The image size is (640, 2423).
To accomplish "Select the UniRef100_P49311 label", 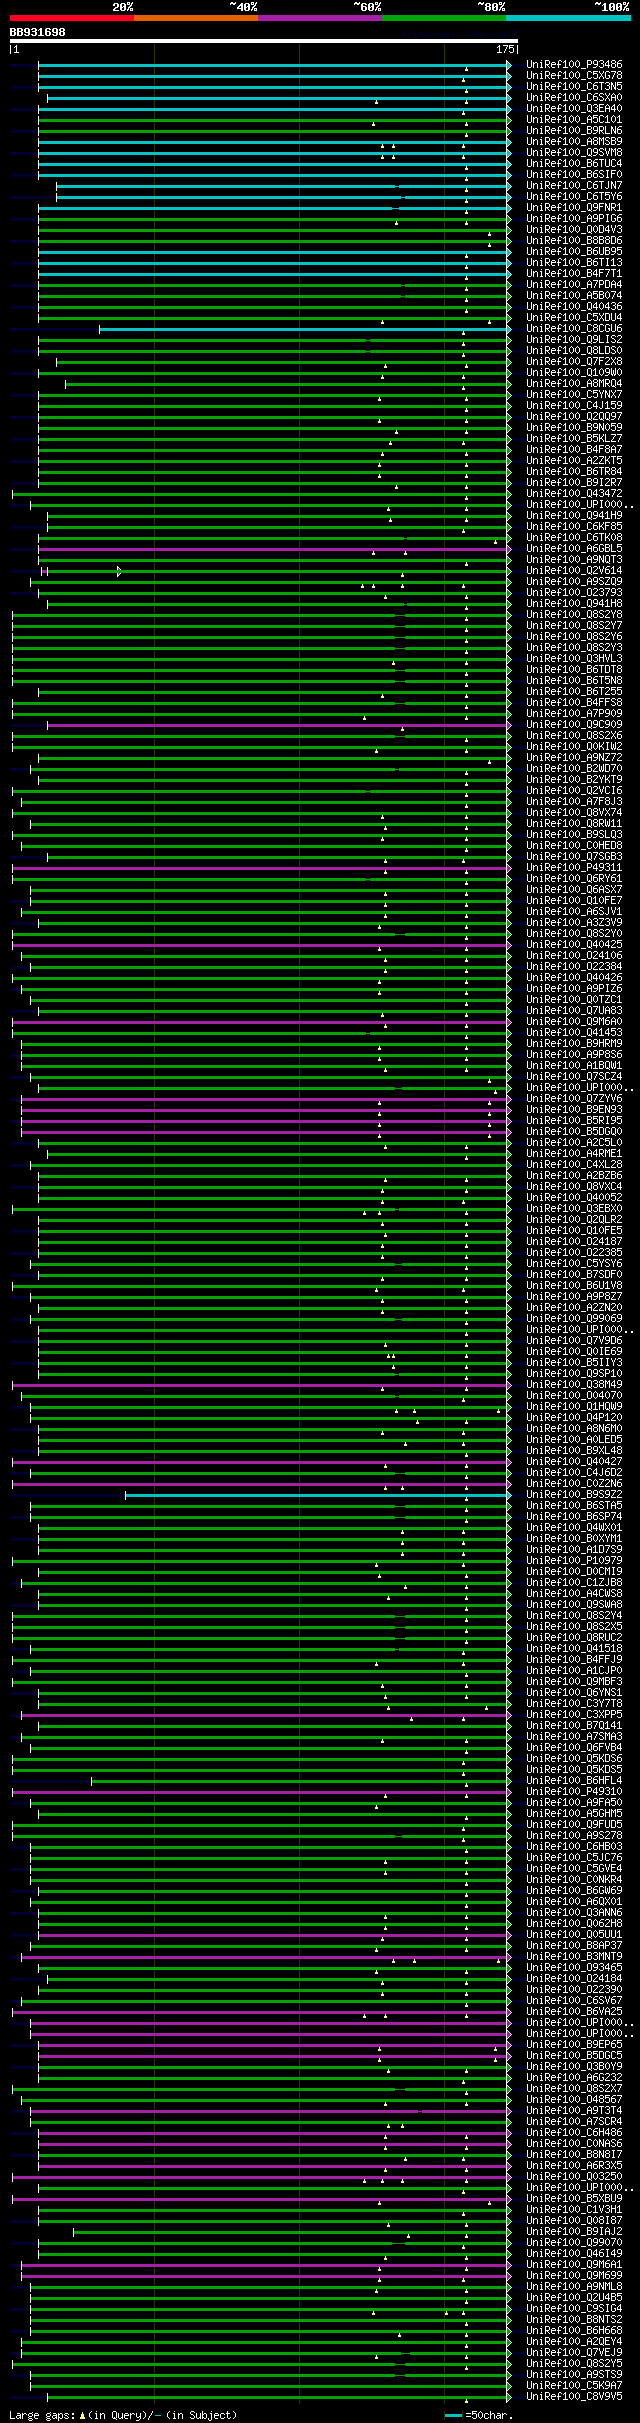I will 574,868.
